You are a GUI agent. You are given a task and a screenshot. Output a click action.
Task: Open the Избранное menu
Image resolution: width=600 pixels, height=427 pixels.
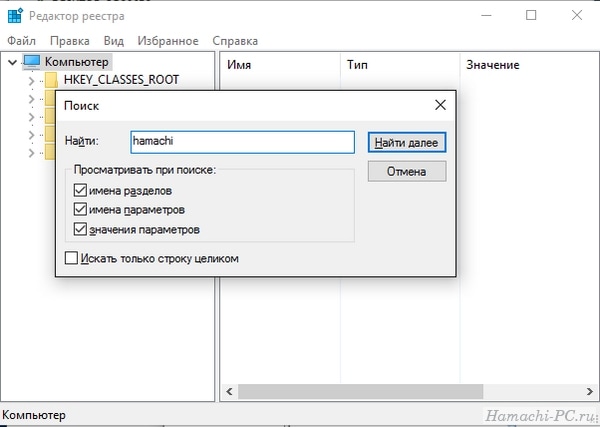(168, 41)
